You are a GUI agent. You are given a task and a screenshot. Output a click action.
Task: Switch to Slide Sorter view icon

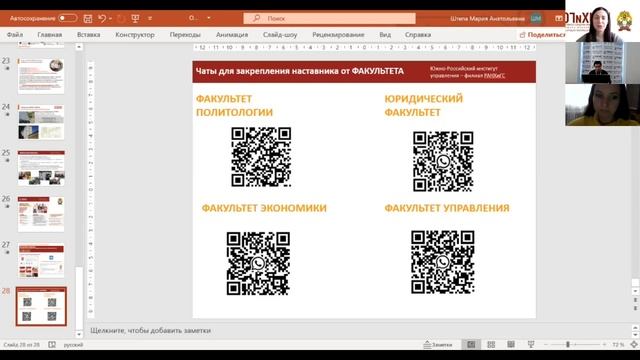click(491, 345)
